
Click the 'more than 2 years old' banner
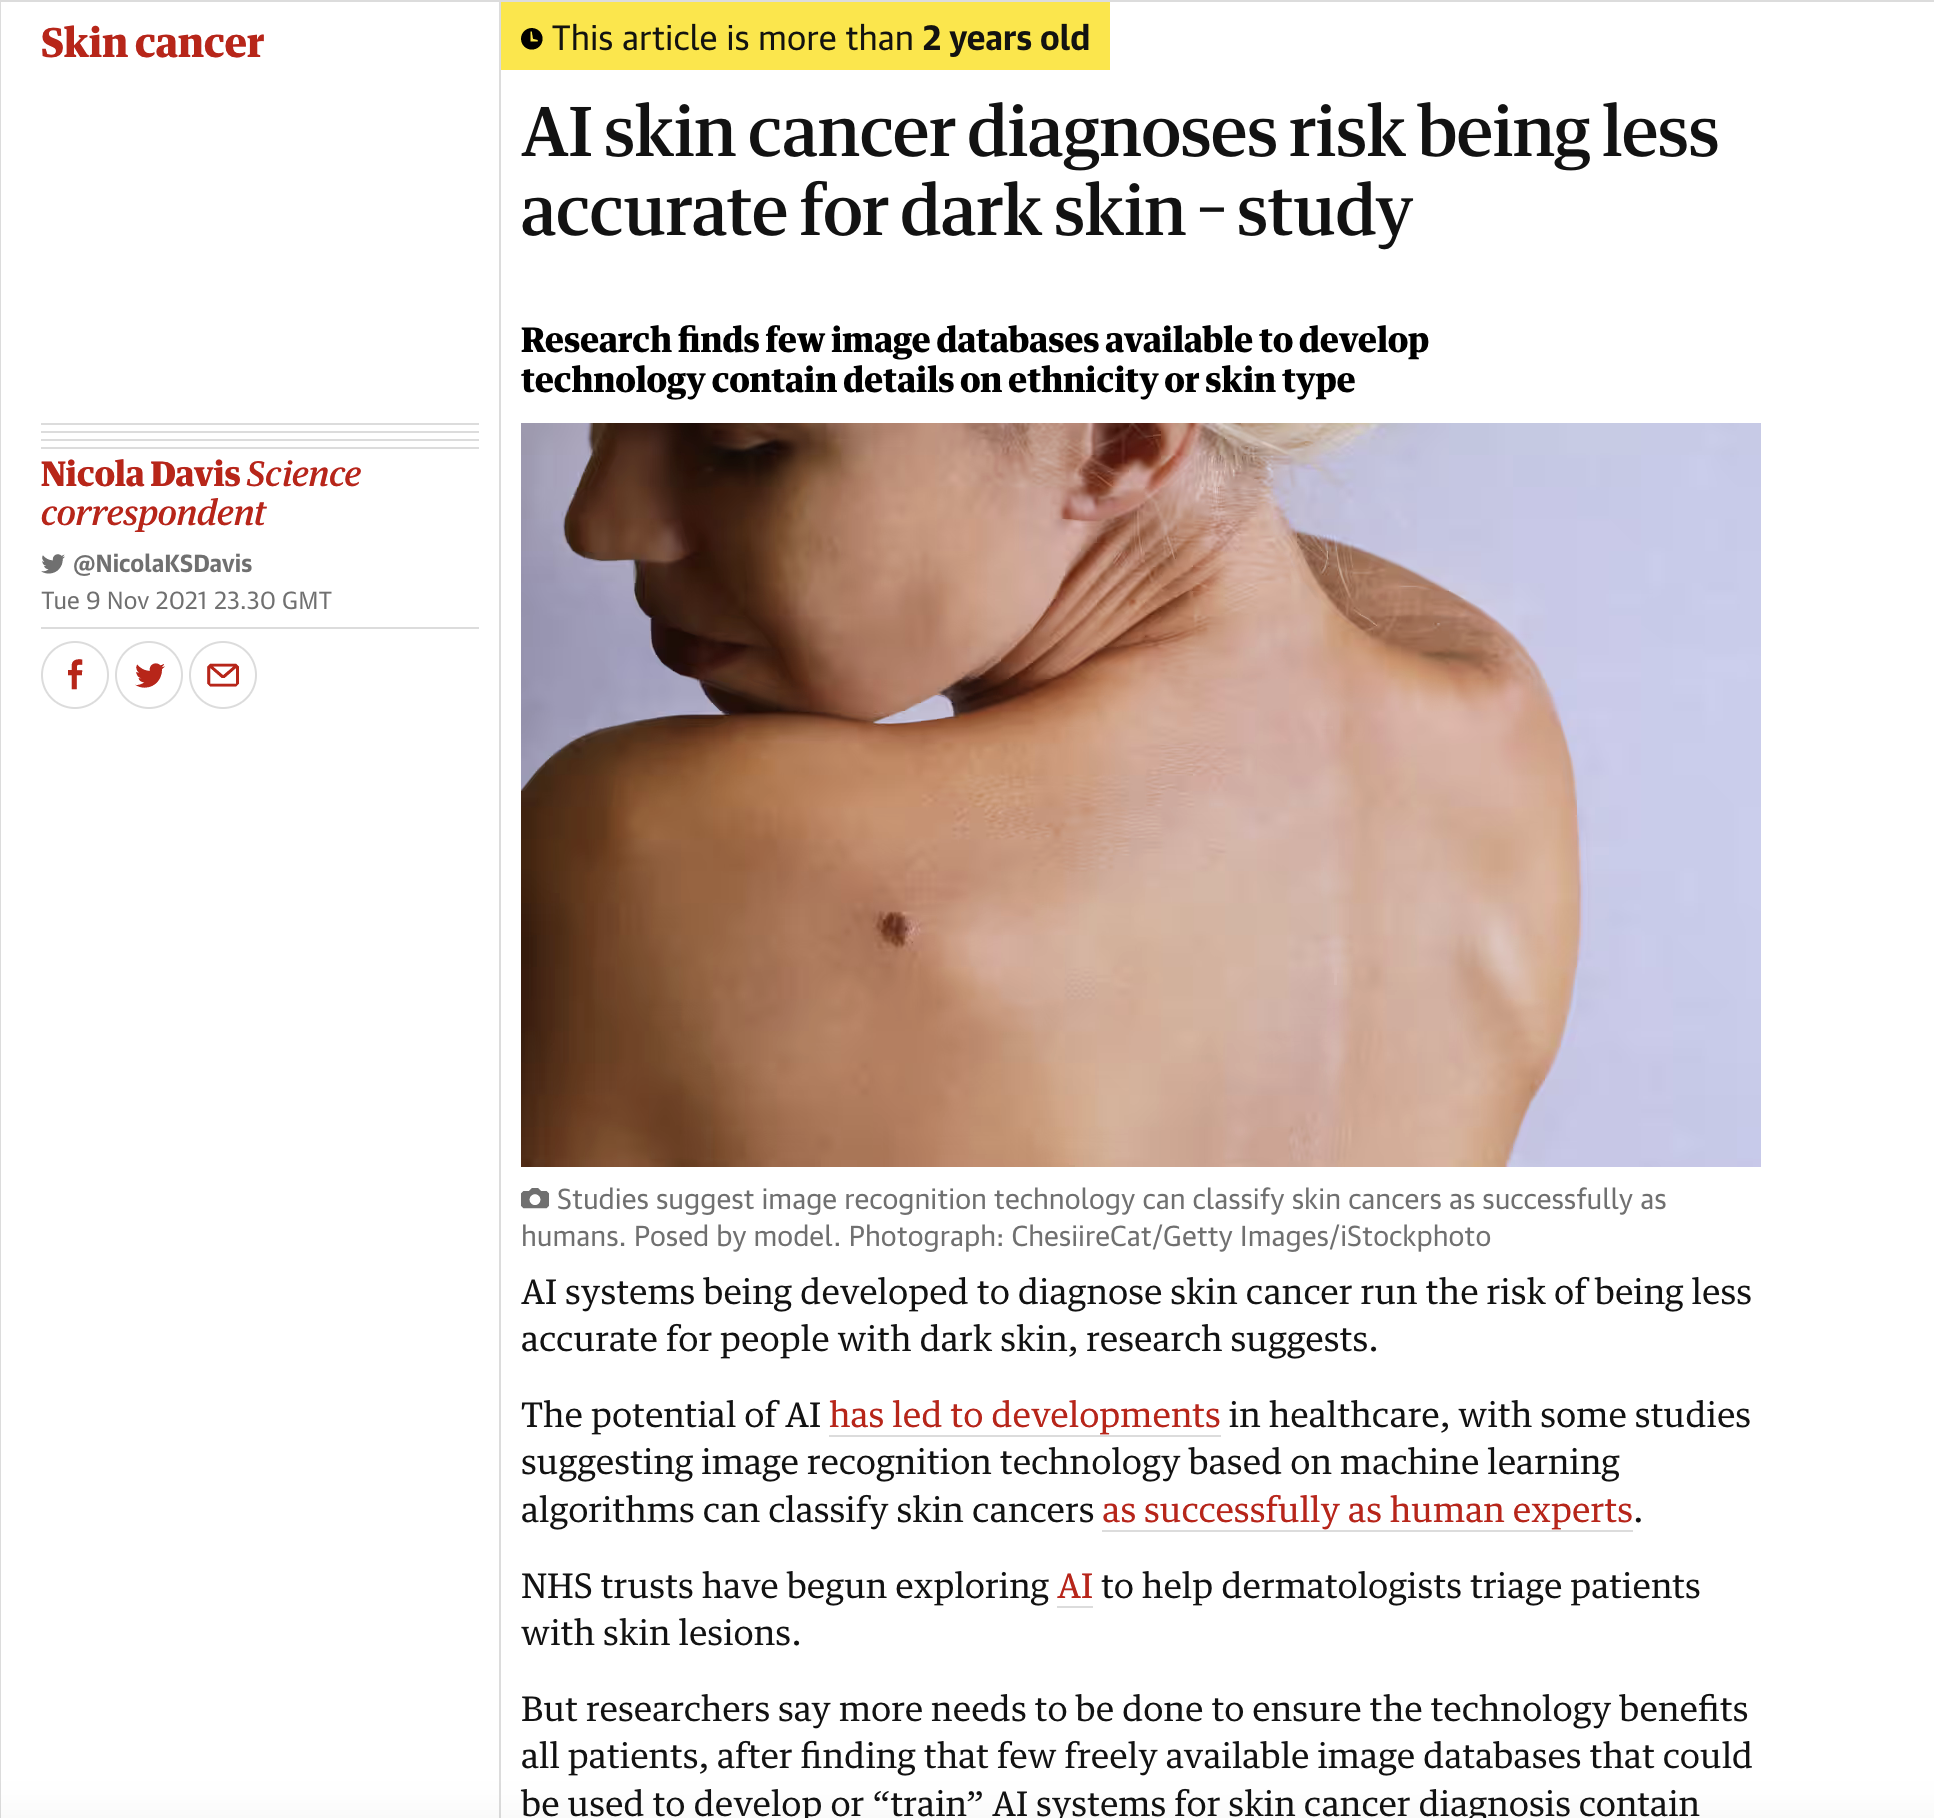click(805, 38)
